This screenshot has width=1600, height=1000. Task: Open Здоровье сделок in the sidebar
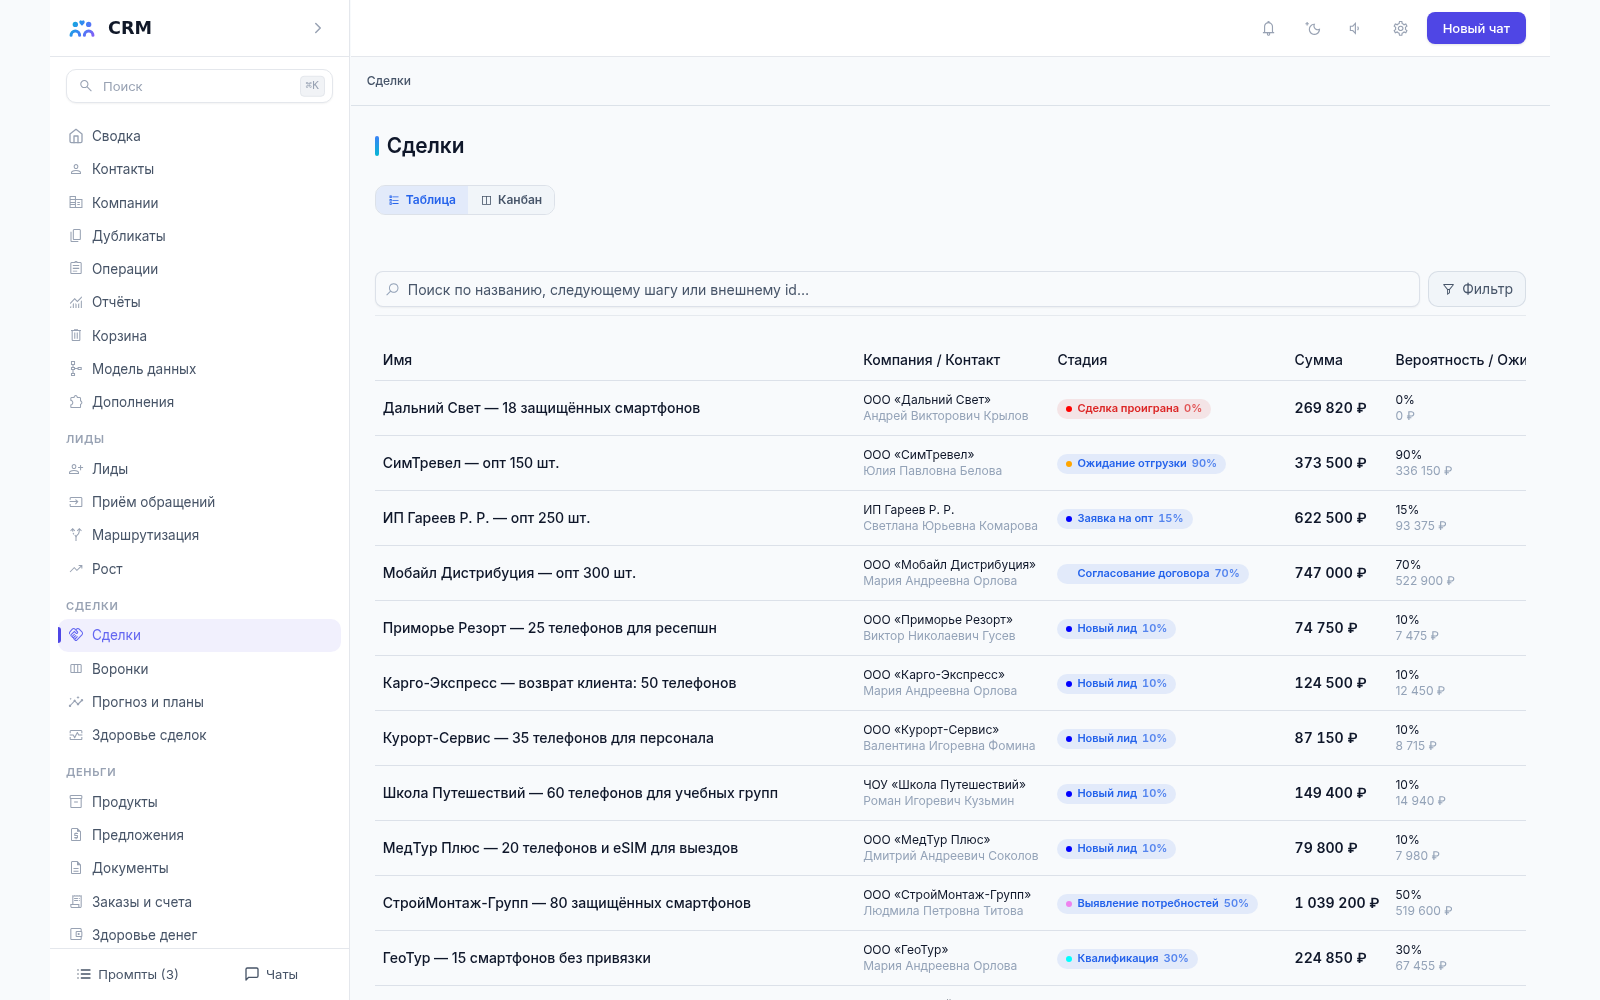click(x=199, y=735)
